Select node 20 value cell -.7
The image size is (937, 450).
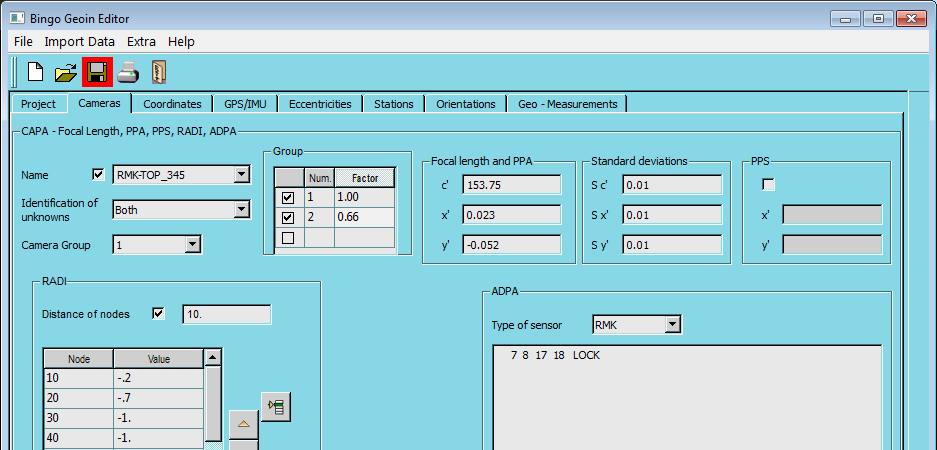(x=158, y=398)
